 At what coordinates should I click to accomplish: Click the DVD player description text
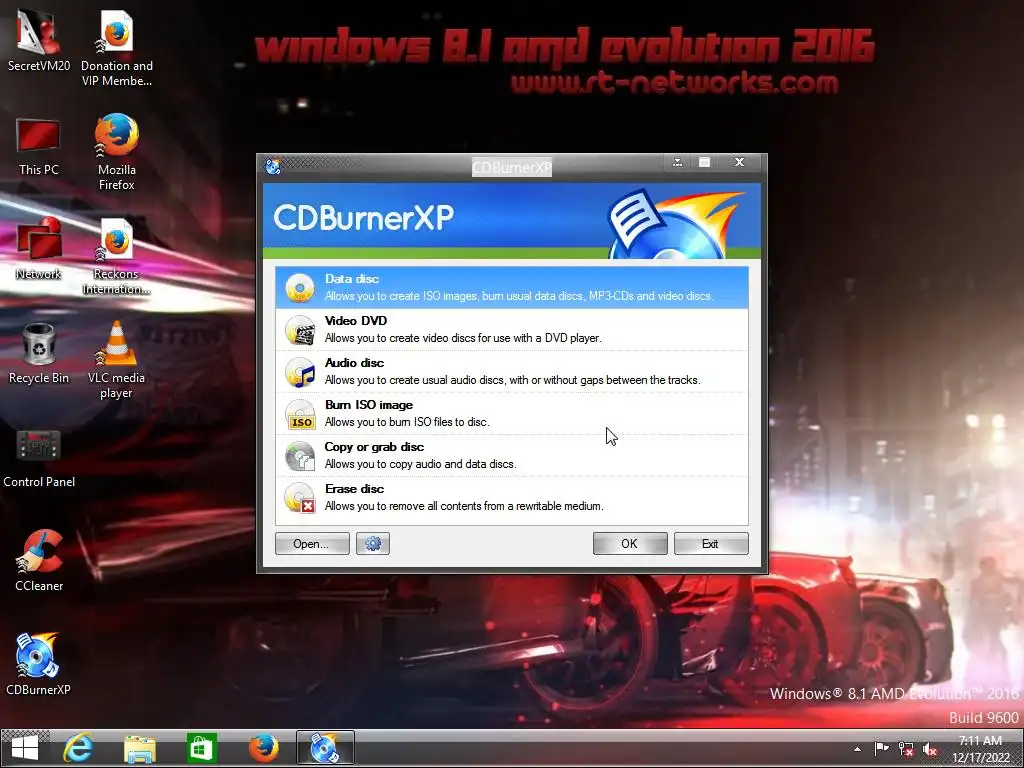(463, 338)
